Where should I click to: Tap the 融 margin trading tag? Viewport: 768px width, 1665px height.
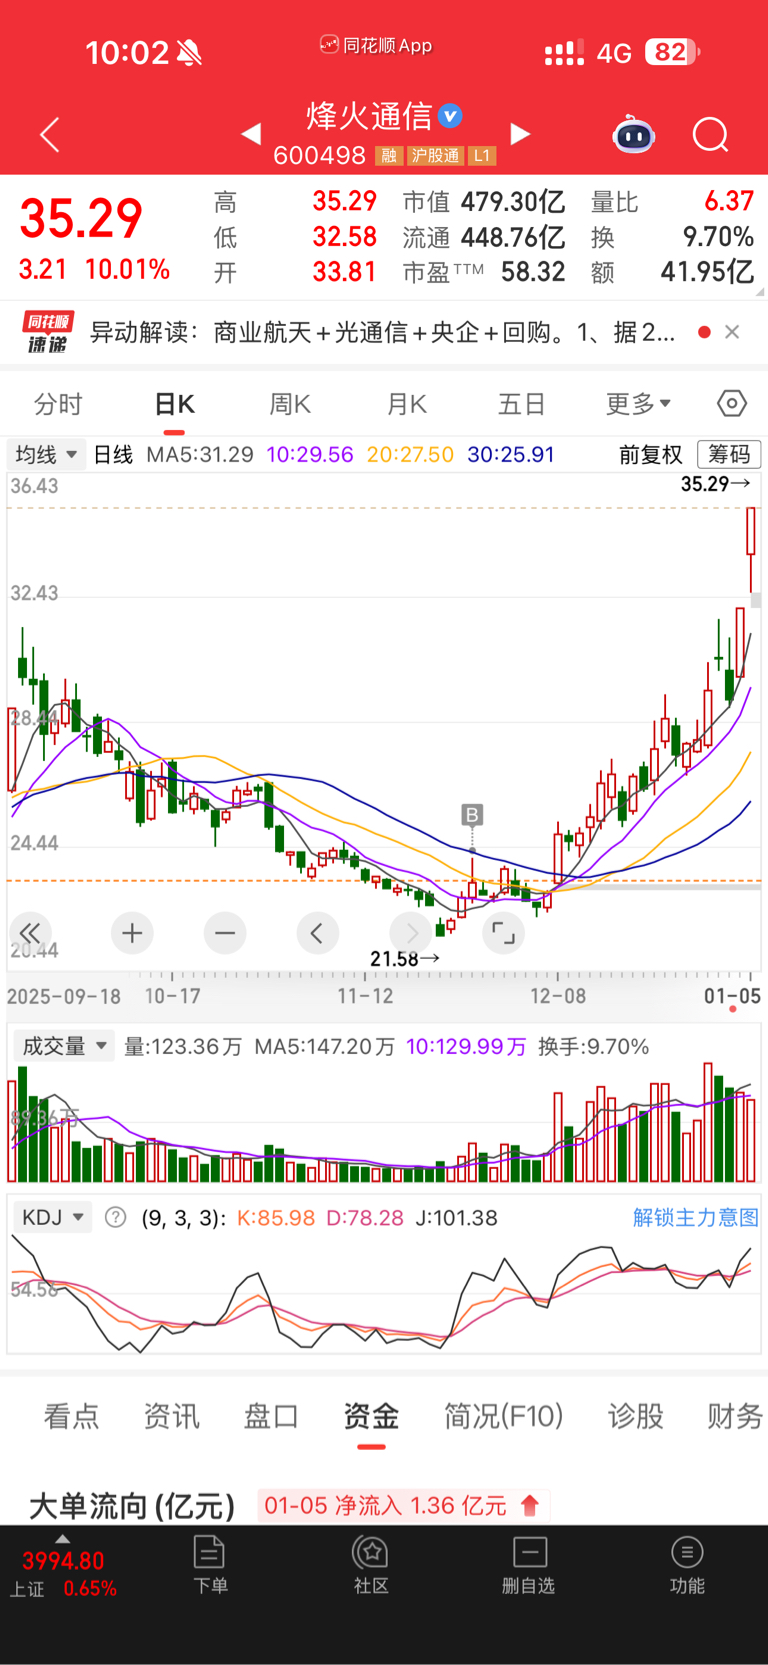tap(389, 156)
